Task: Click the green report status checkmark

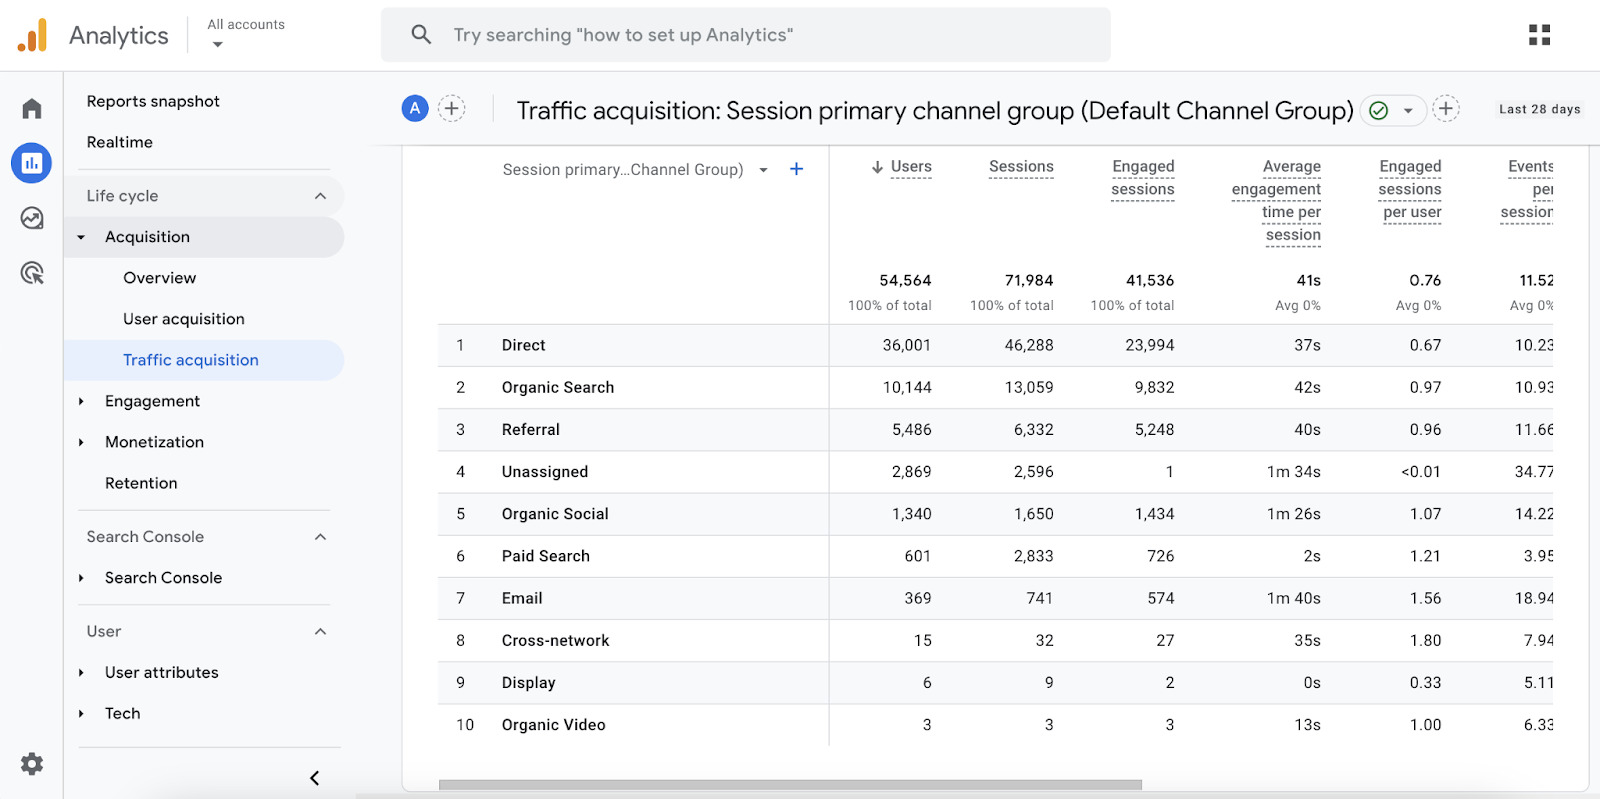Action: [1379, 110]
